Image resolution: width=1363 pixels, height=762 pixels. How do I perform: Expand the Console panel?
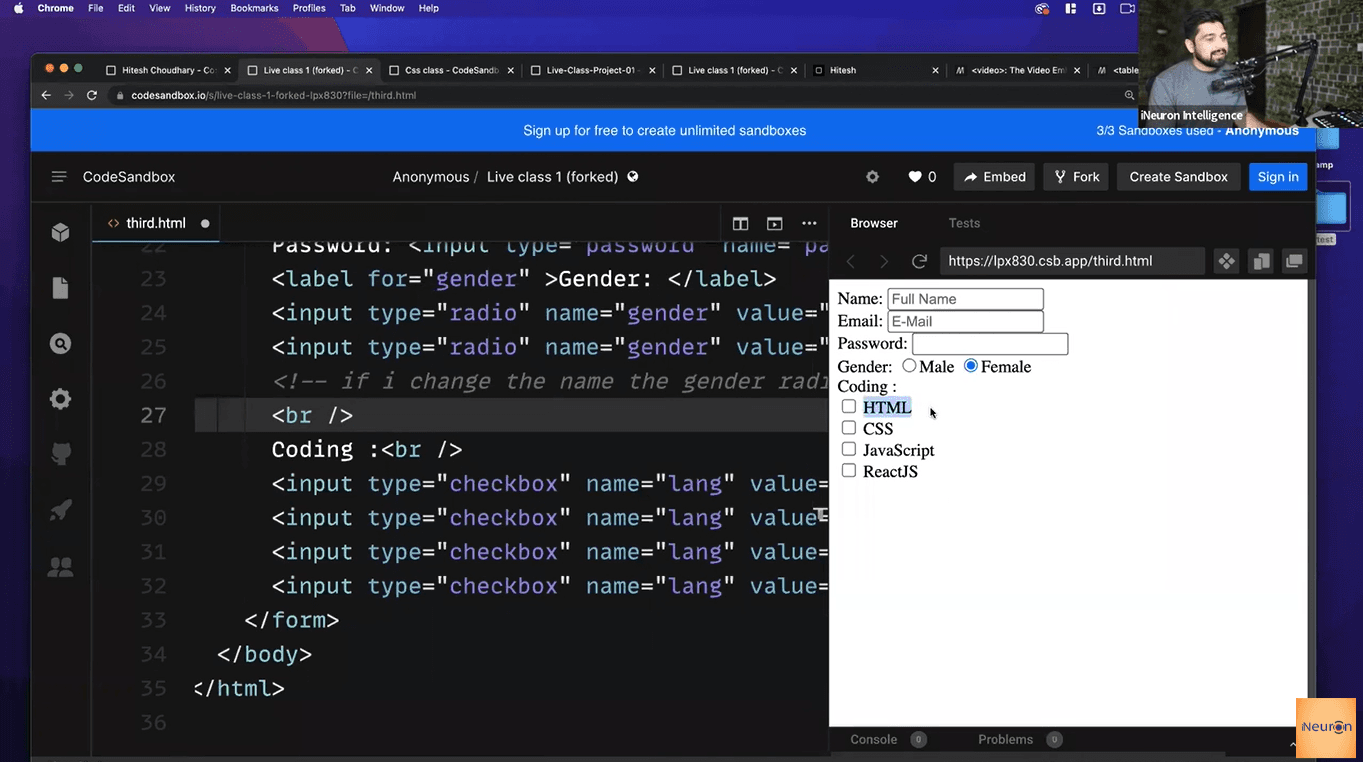tap(873, 739)
